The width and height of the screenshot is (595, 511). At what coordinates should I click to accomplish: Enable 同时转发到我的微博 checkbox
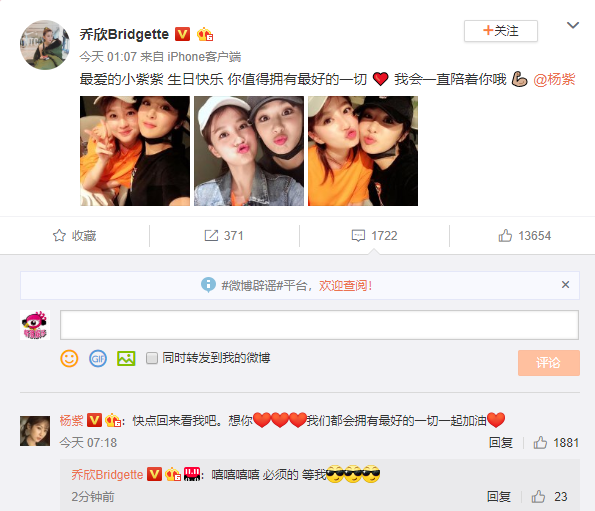pyautogui.click(x=152, y=358)
